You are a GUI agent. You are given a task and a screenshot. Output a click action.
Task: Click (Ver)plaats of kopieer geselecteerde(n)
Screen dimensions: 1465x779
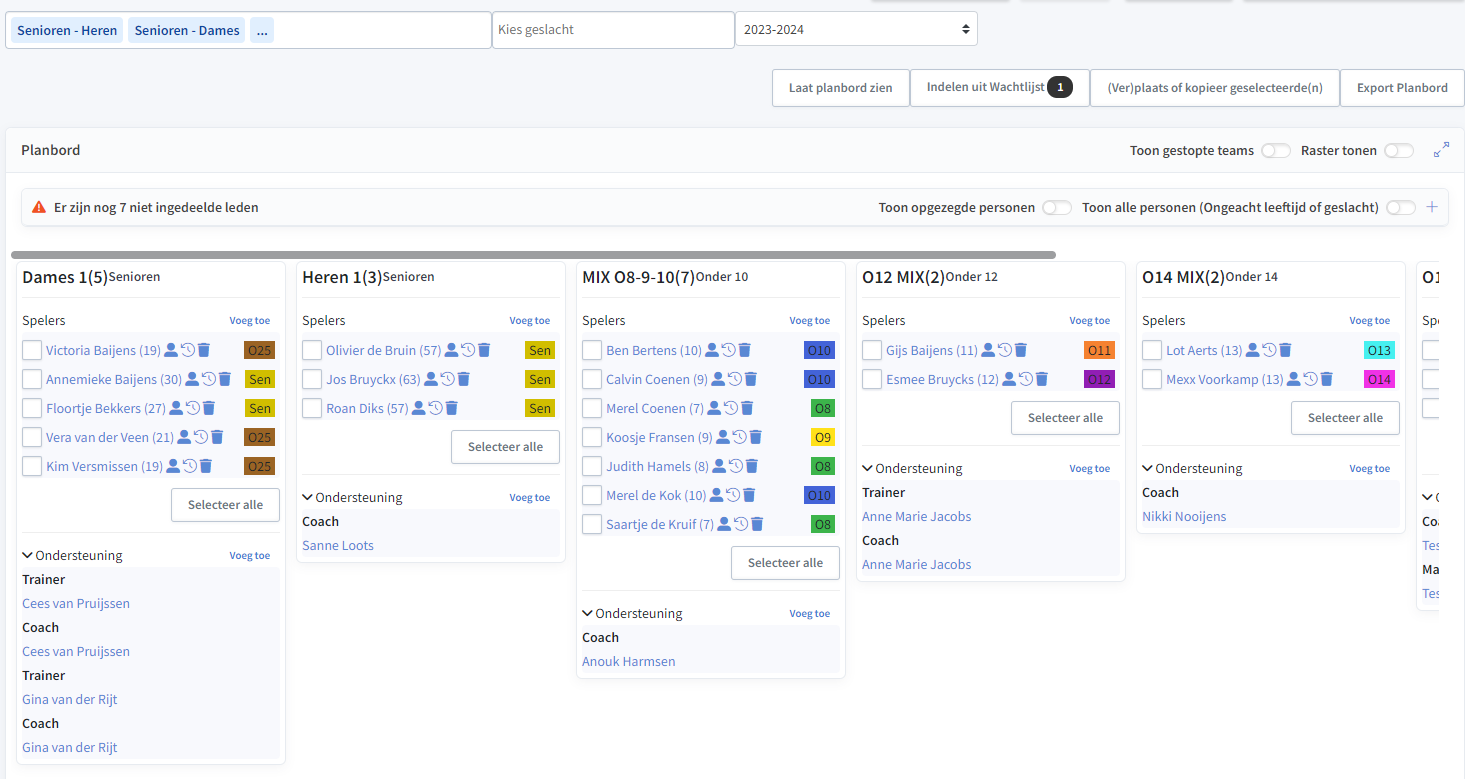point(1215,88)
